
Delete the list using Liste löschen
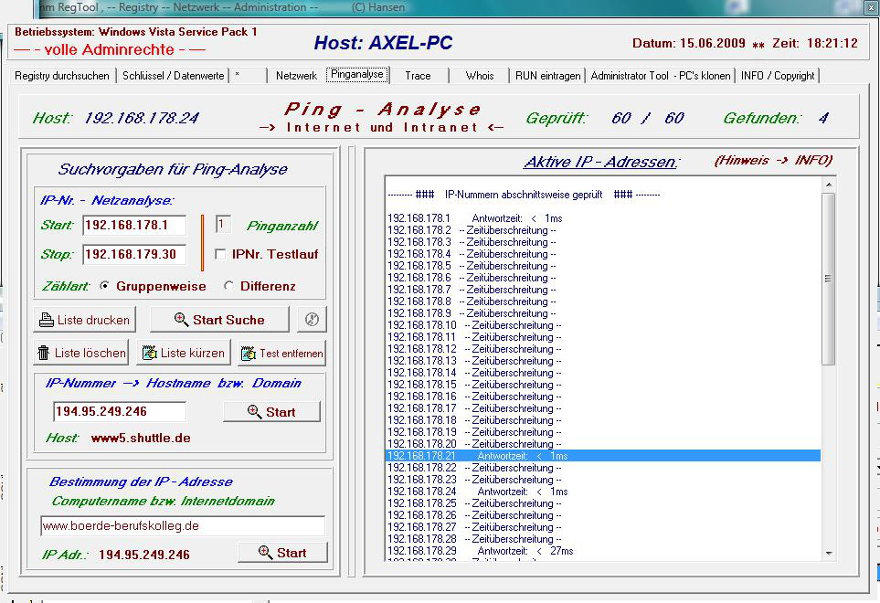81,353
